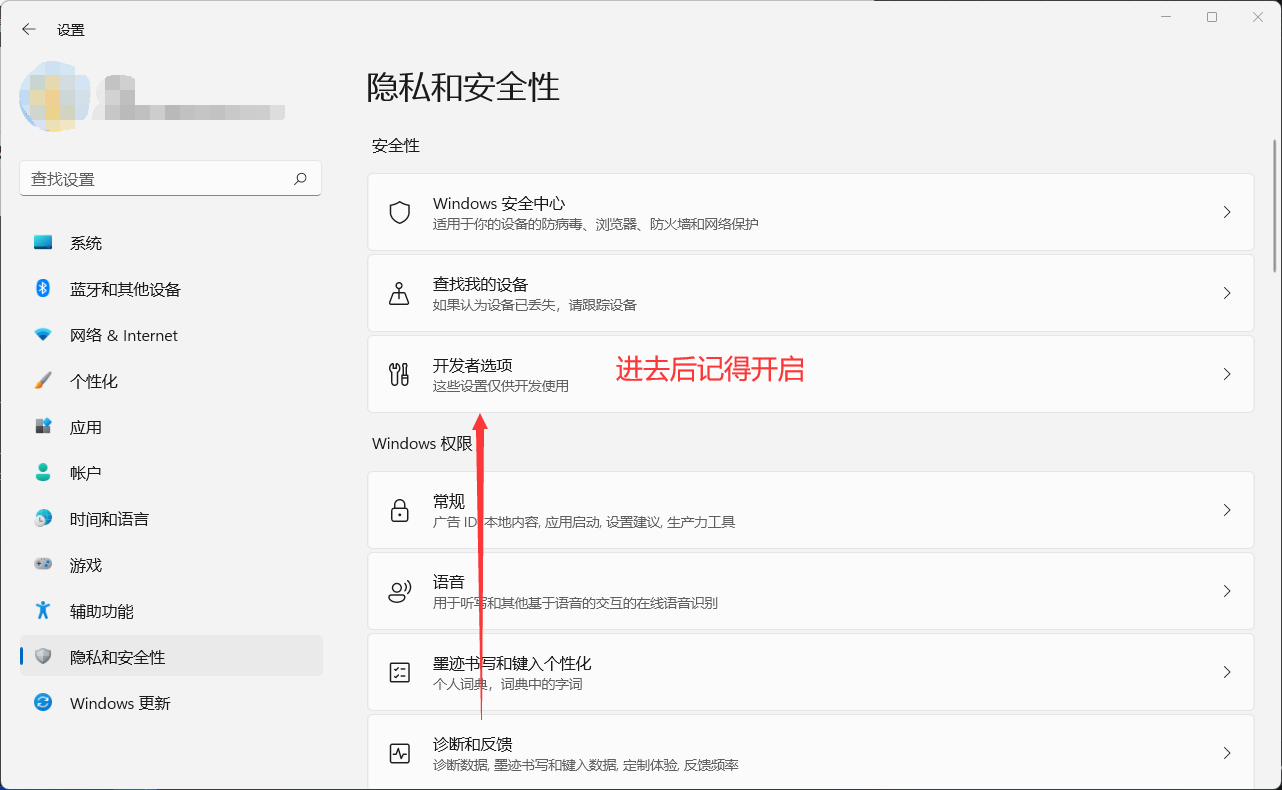
Task: Open 常规 using its right chevron
Action: [1227, 510]
